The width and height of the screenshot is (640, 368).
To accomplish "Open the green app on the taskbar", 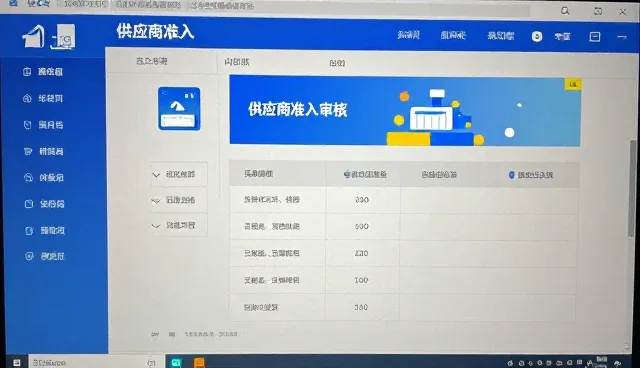I will (x=176, y=362).
